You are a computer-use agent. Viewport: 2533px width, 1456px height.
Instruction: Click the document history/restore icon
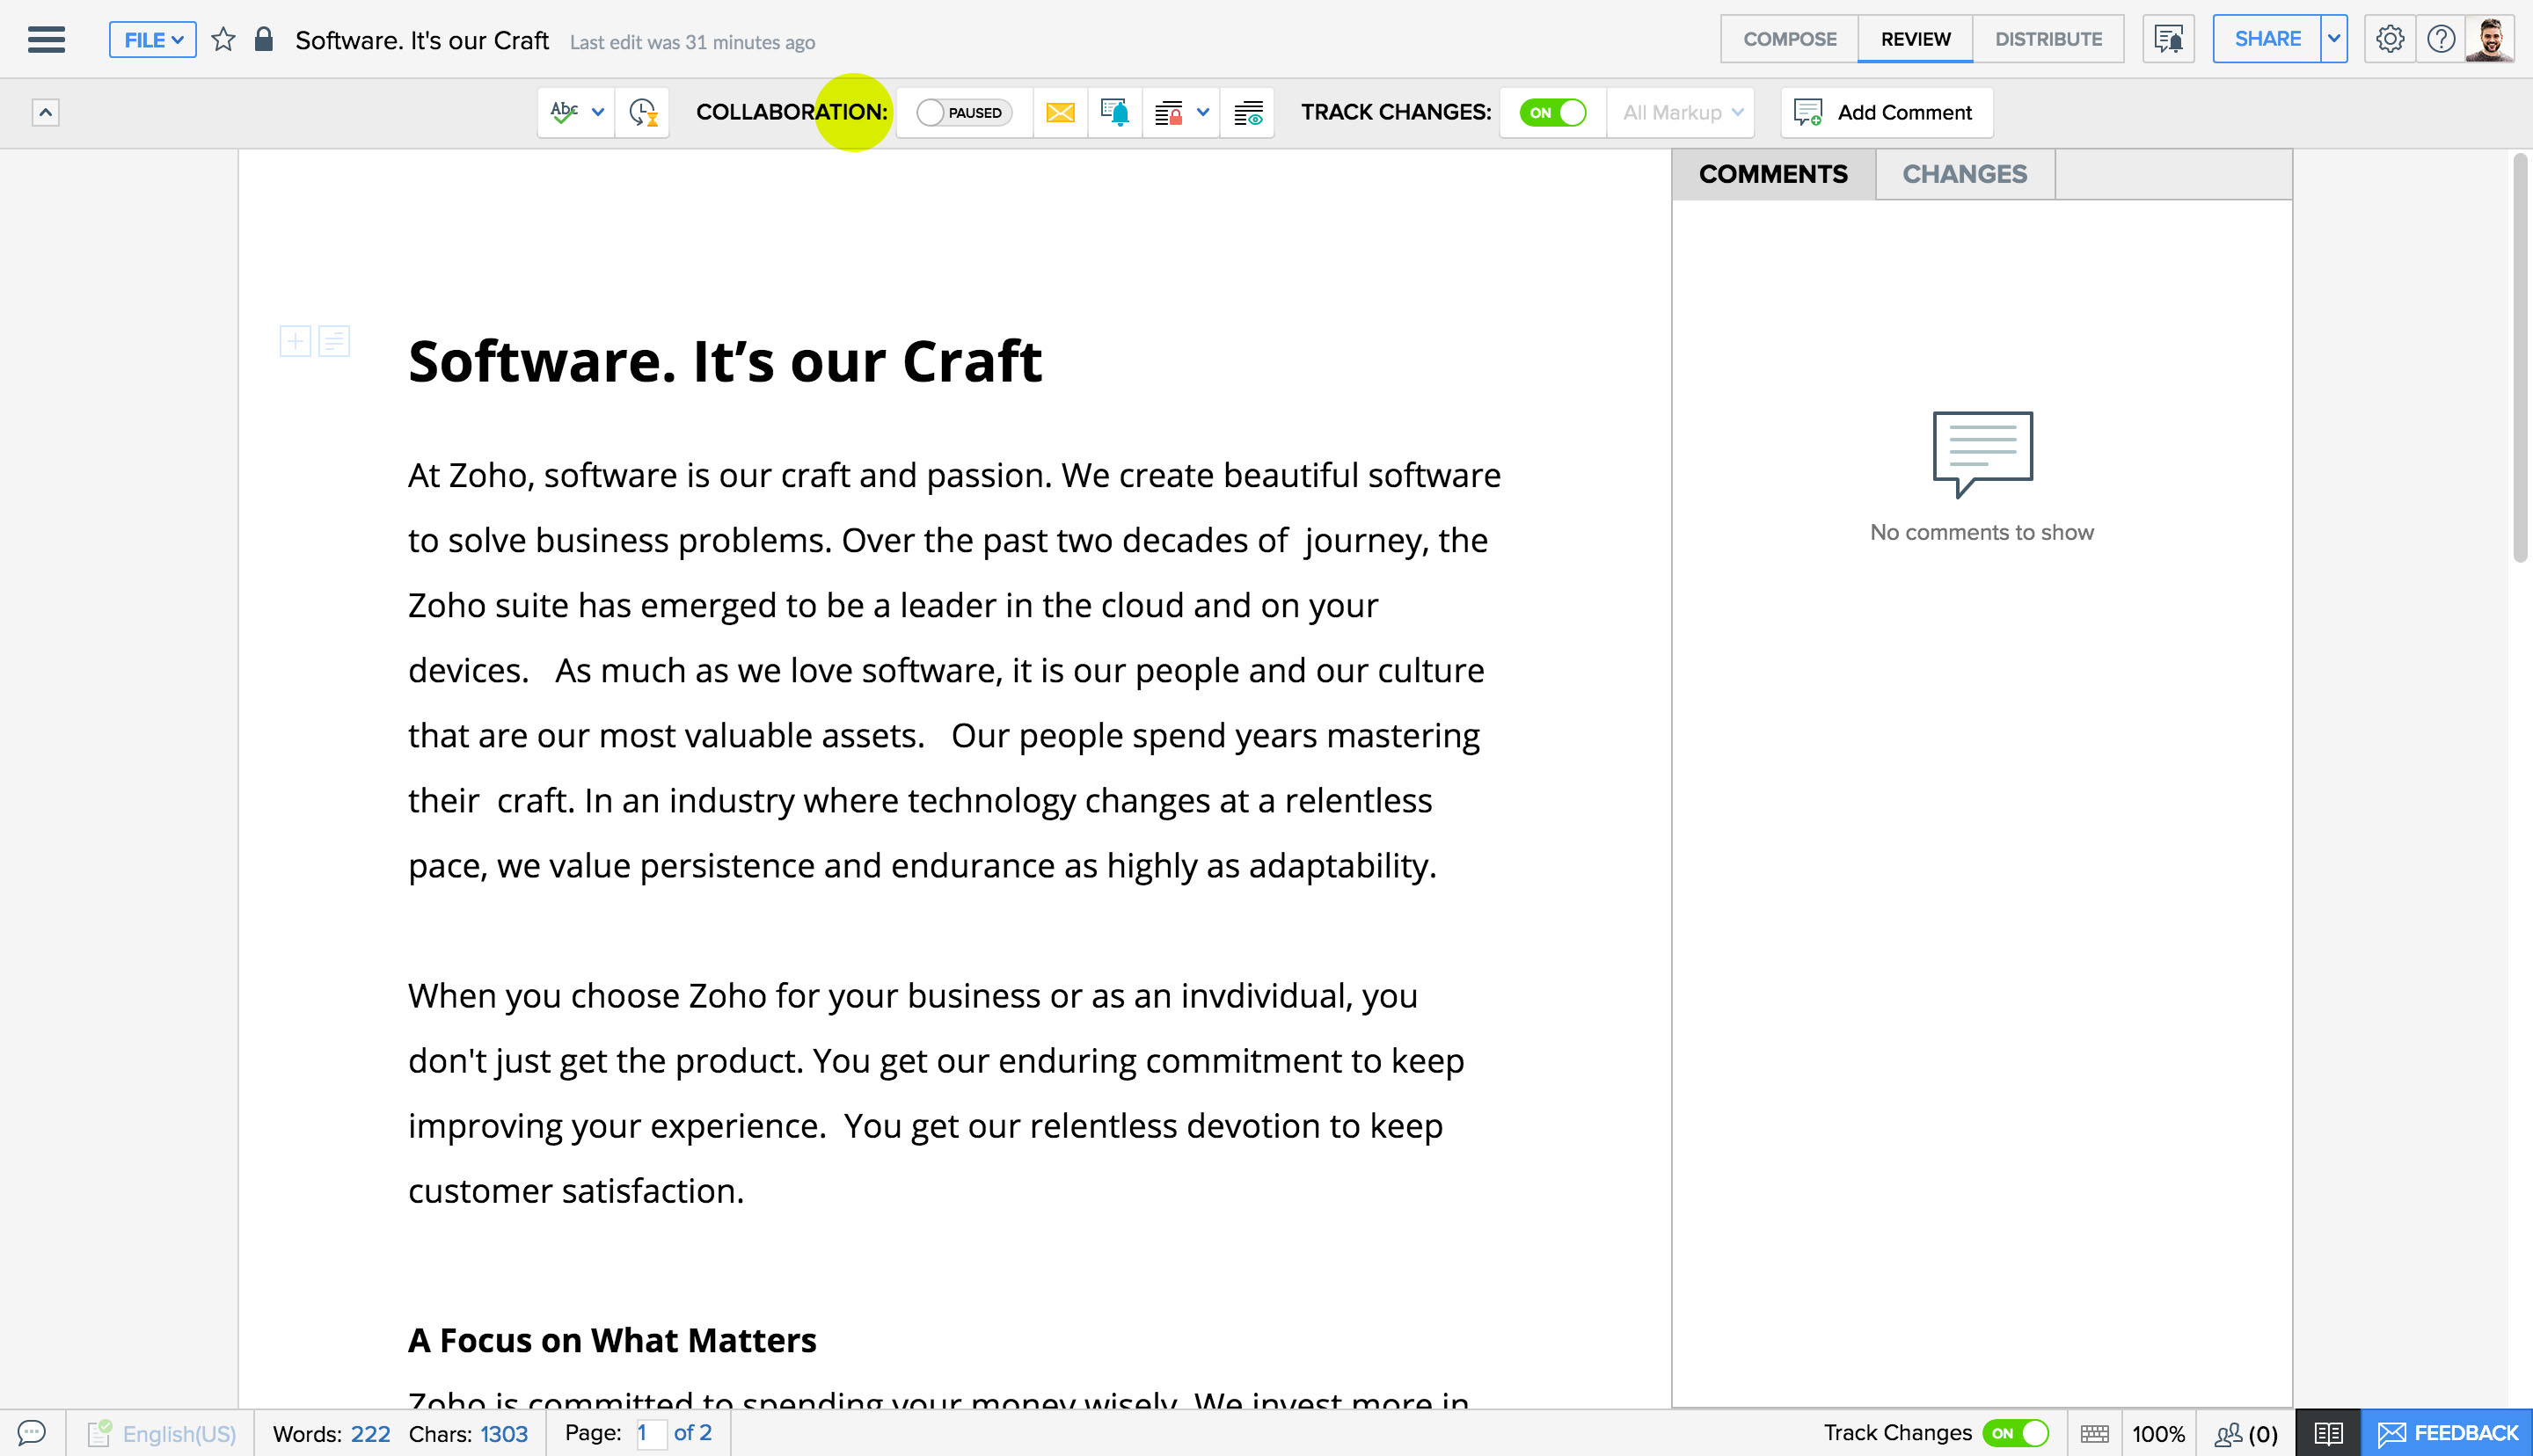pyautogui.click(x=642, y=112)
